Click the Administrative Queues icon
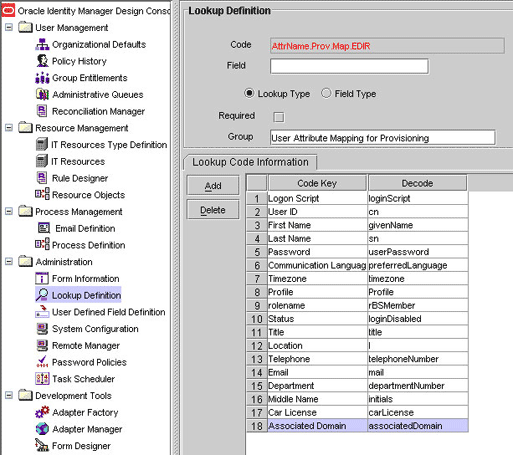 (x=42, y=94)
